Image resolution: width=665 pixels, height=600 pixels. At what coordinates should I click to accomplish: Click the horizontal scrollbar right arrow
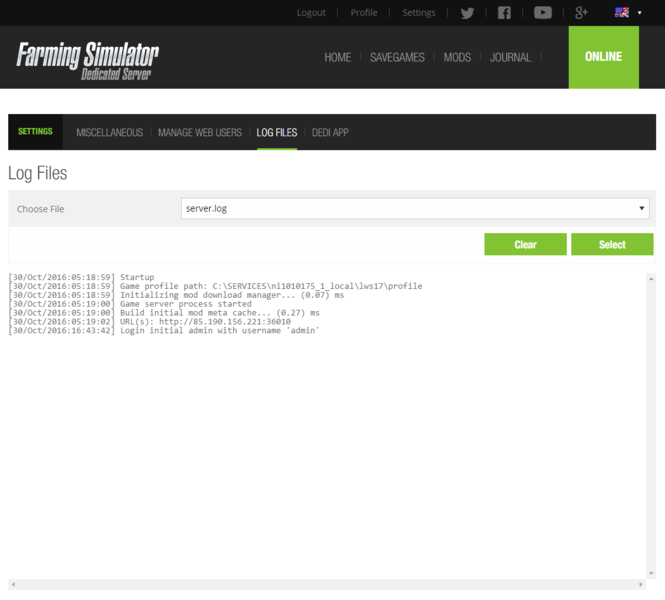(640, 584)
